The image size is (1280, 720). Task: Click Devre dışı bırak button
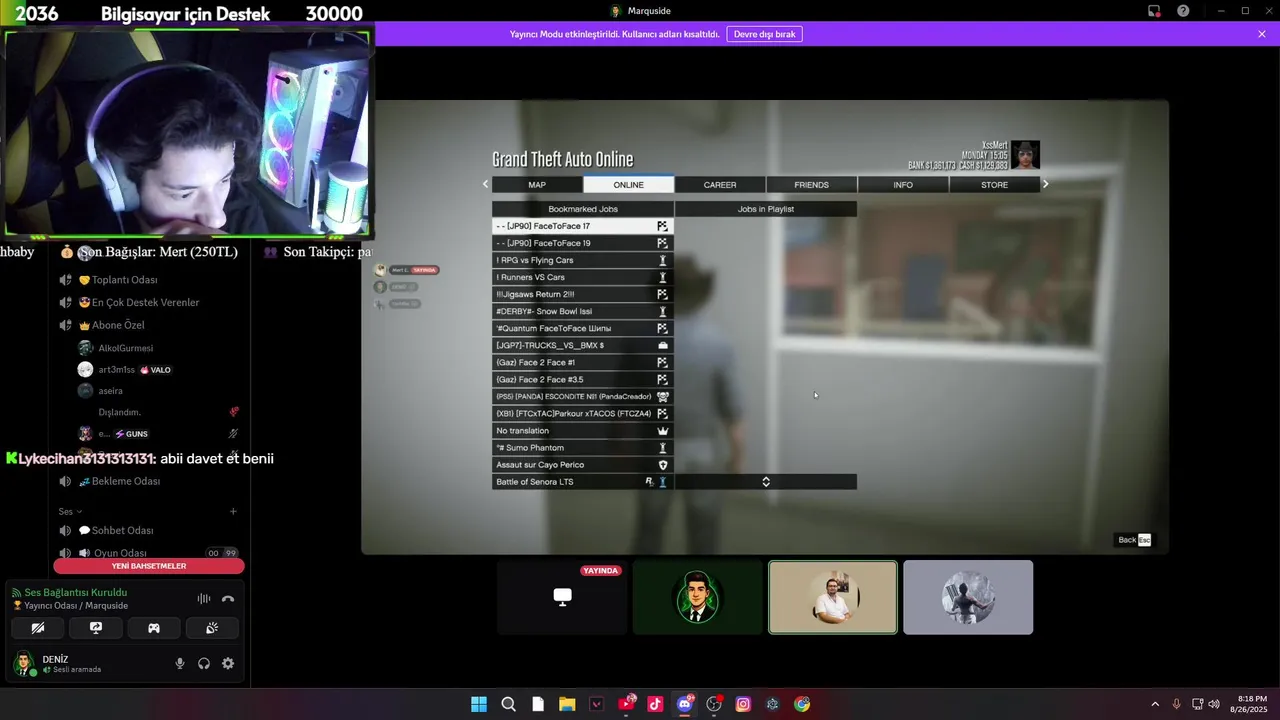[765, 34]
